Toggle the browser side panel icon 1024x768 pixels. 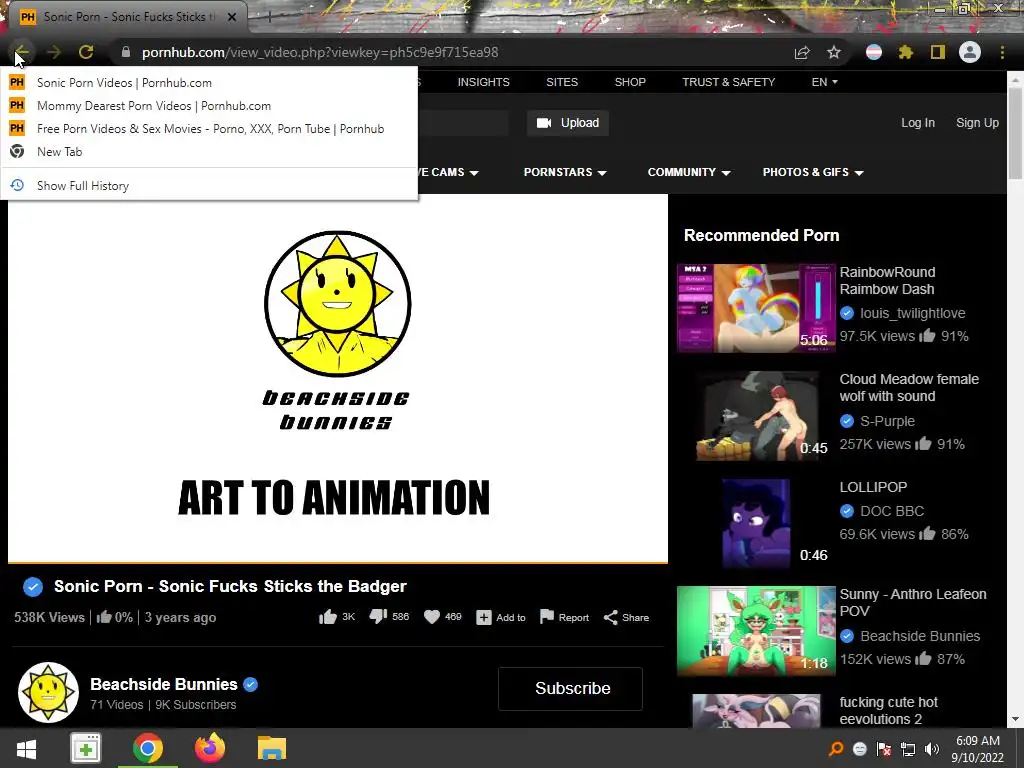coord(938,52)
